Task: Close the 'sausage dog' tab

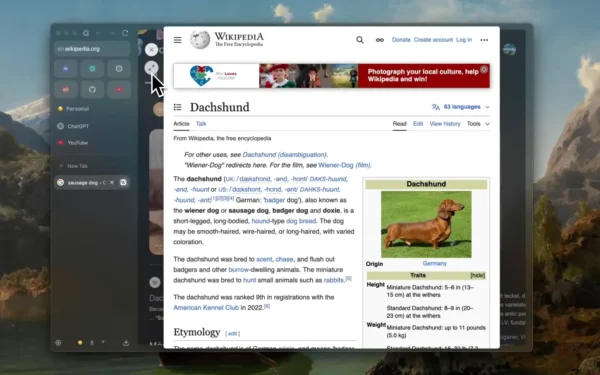Action: 112,183
